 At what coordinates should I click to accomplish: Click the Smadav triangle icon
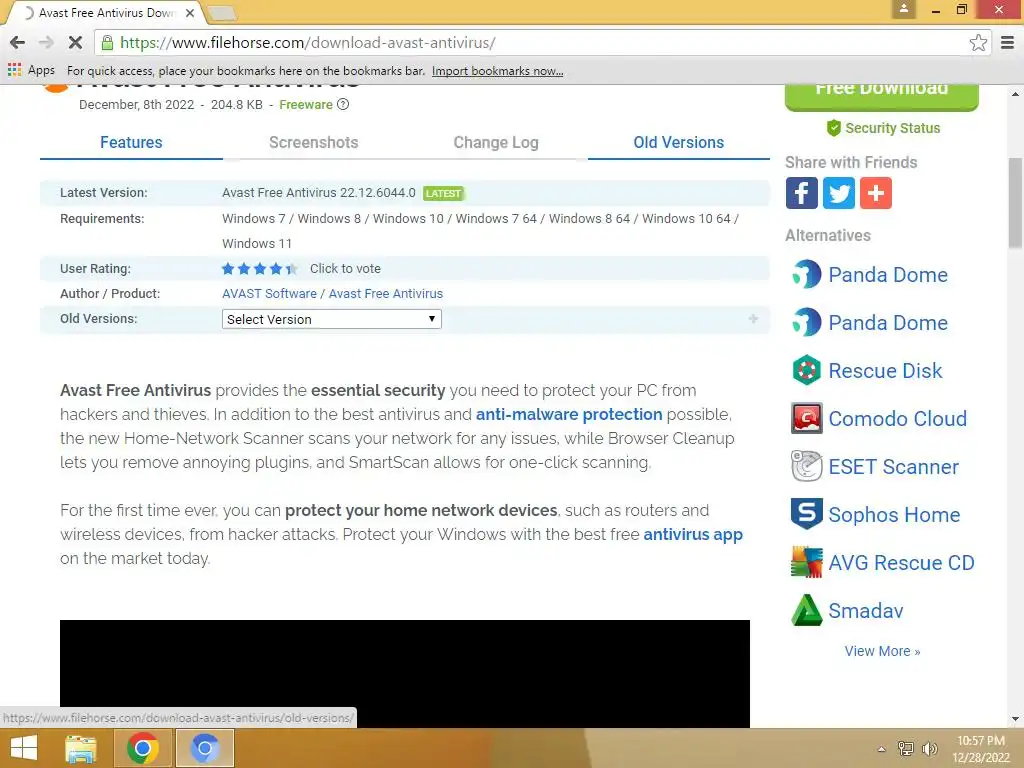click(x=807, y=610)
